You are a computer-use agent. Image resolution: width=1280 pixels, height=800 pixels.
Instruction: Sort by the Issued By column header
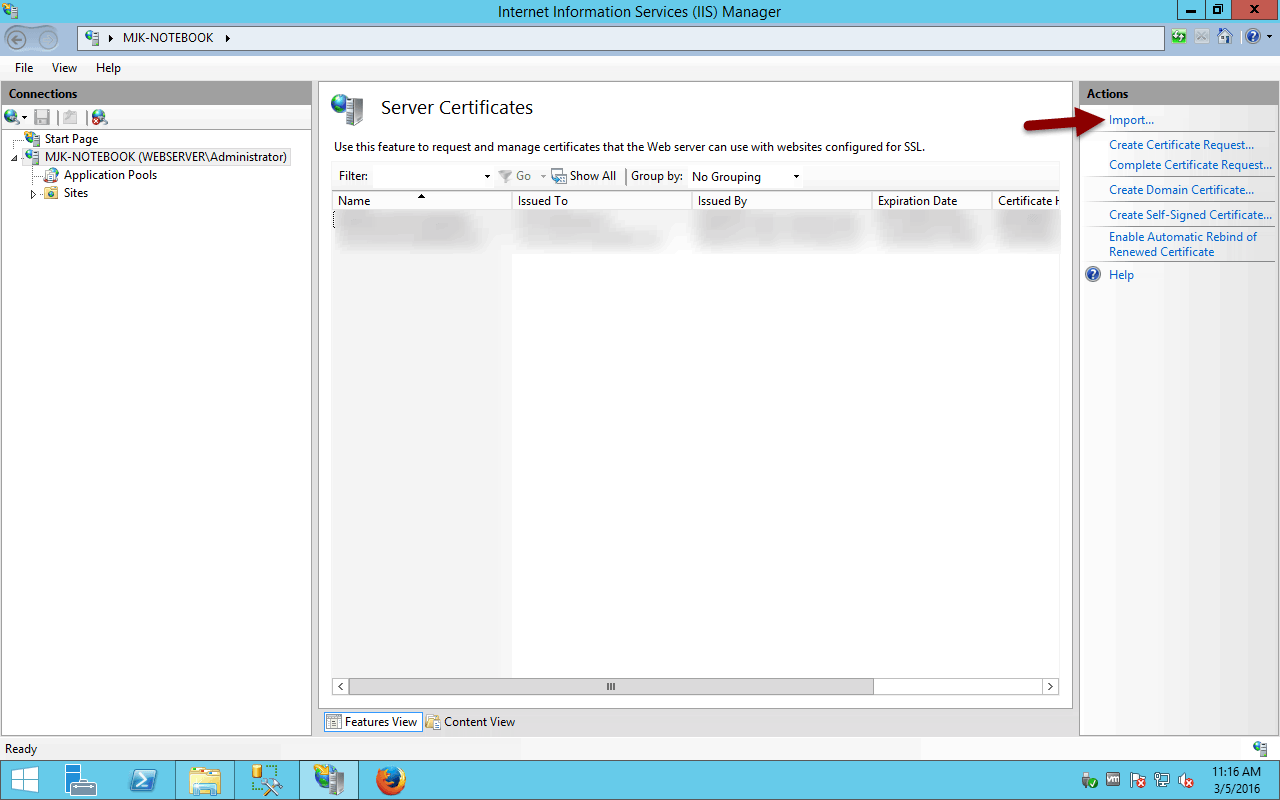pyautogui.click(x=781, y=201)
